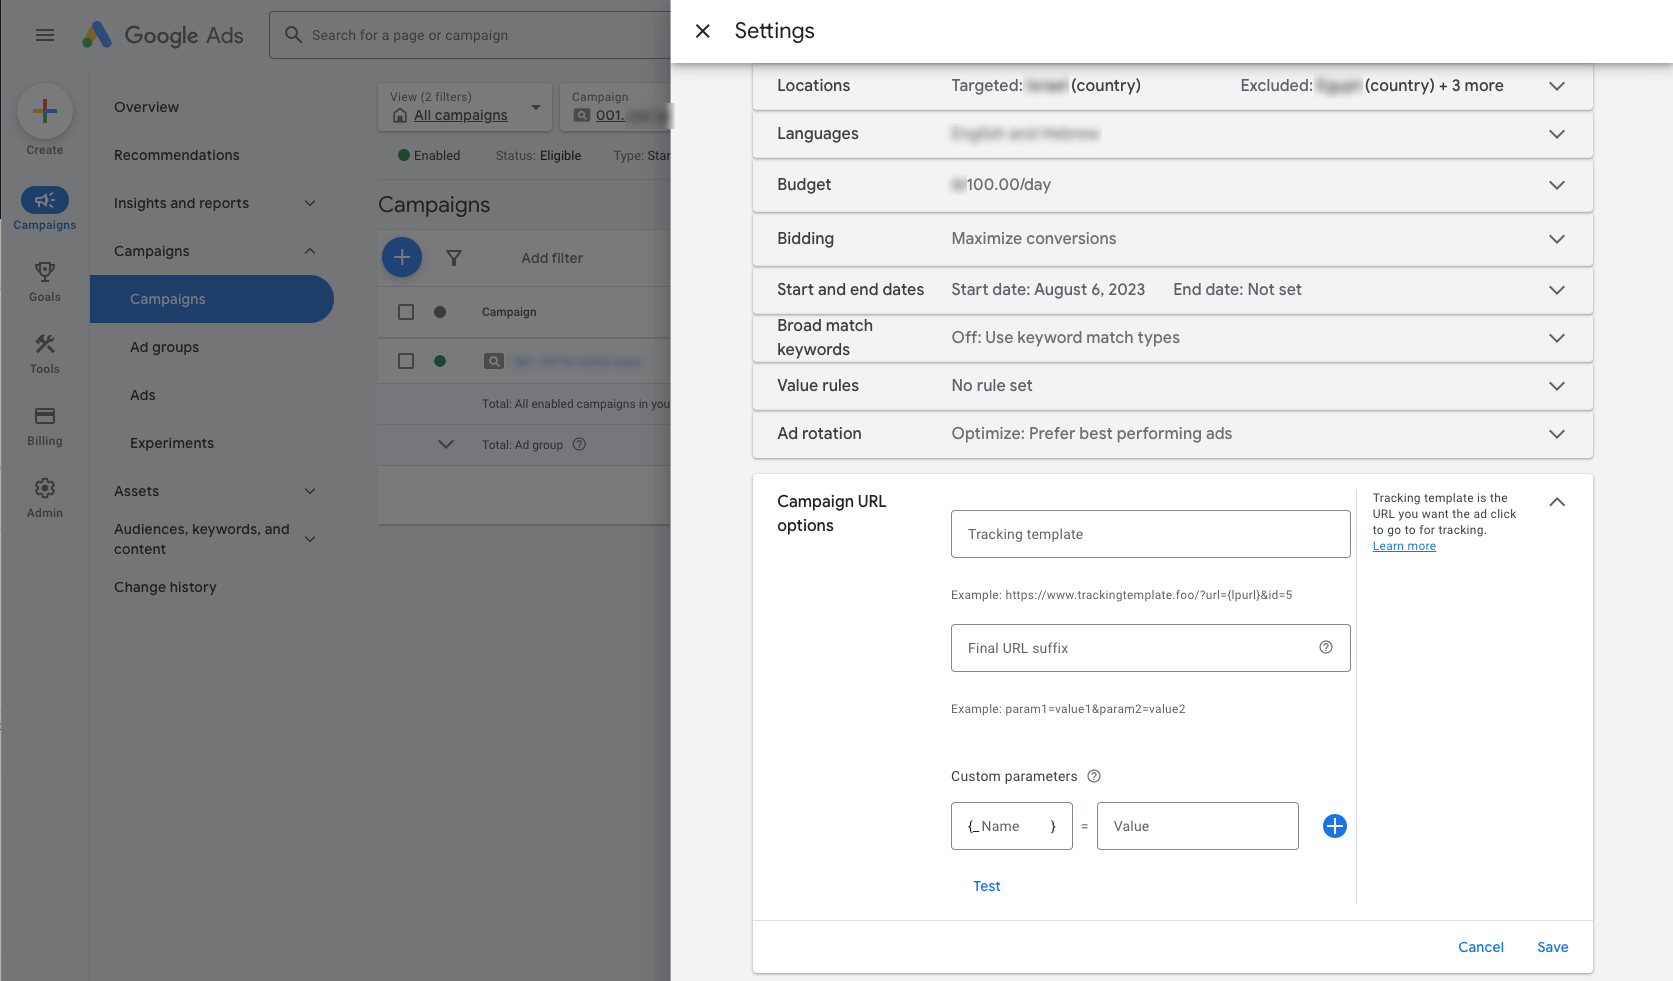Click the add custom parameter plus icon
Viewport: 1673px width, 981px height.
click(1334, 826)
